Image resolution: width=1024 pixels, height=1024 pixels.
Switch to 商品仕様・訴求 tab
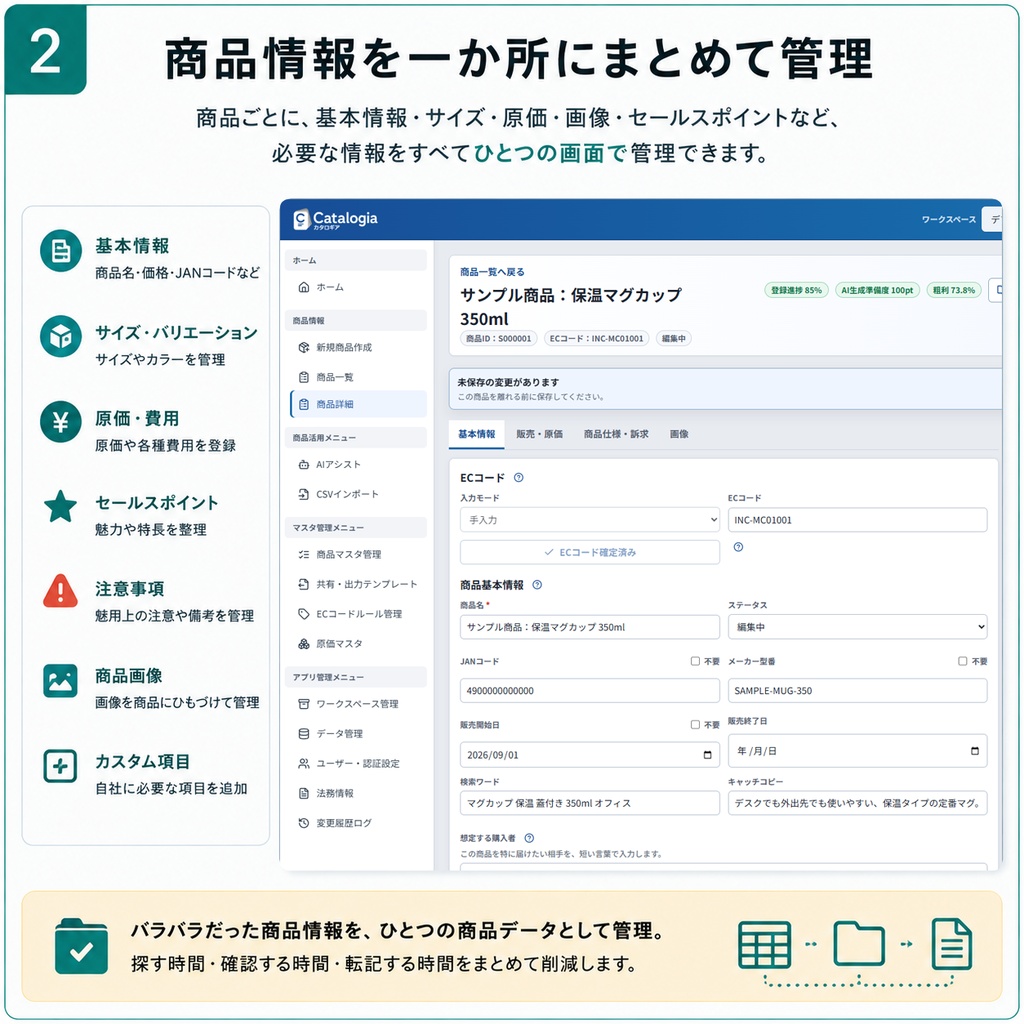pyautogui.click(x=616, y=434)
